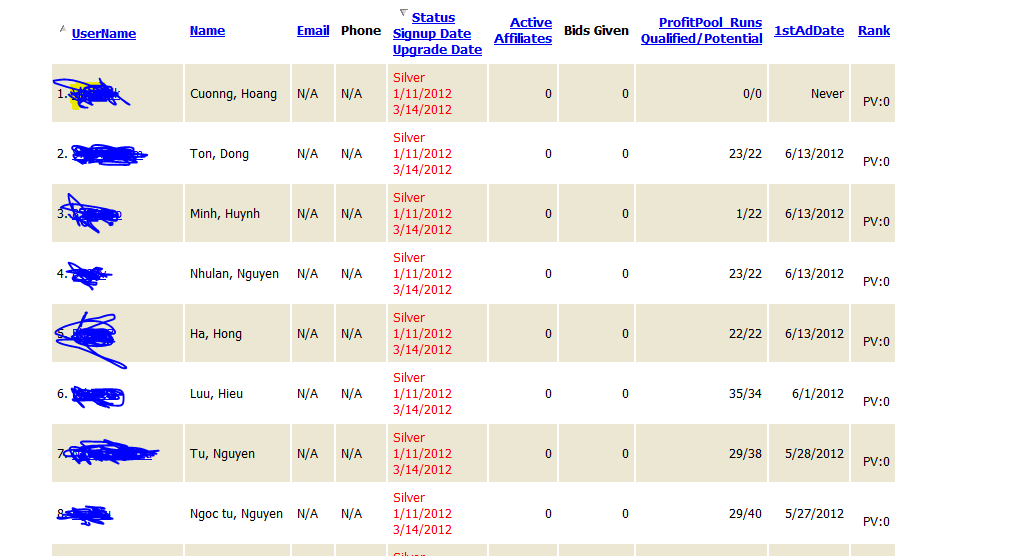Click the name cell Cuonng, Hoang
The height and width of the screenshot is (556, 1026).
pyautogui.click(x=233, y=94)
